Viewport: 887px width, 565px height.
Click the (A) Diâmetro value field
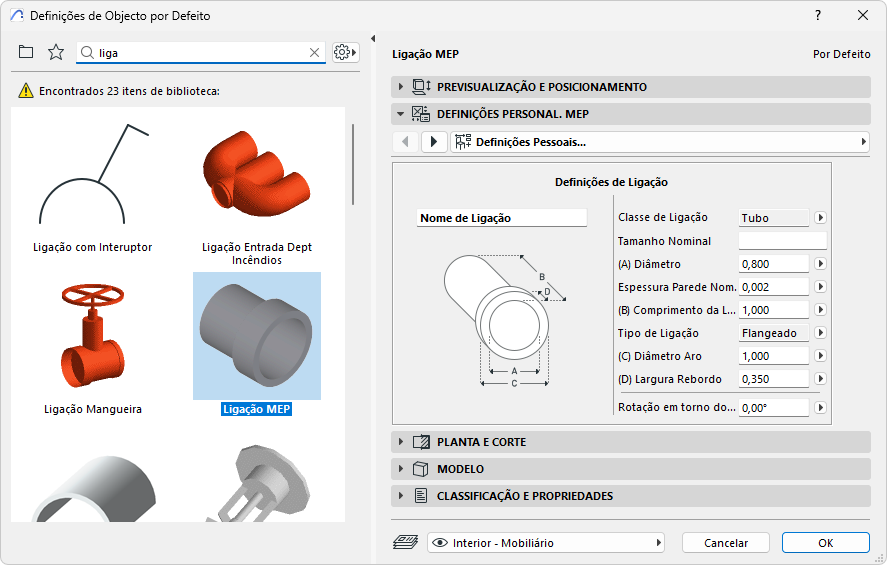[x=773, y=264]
